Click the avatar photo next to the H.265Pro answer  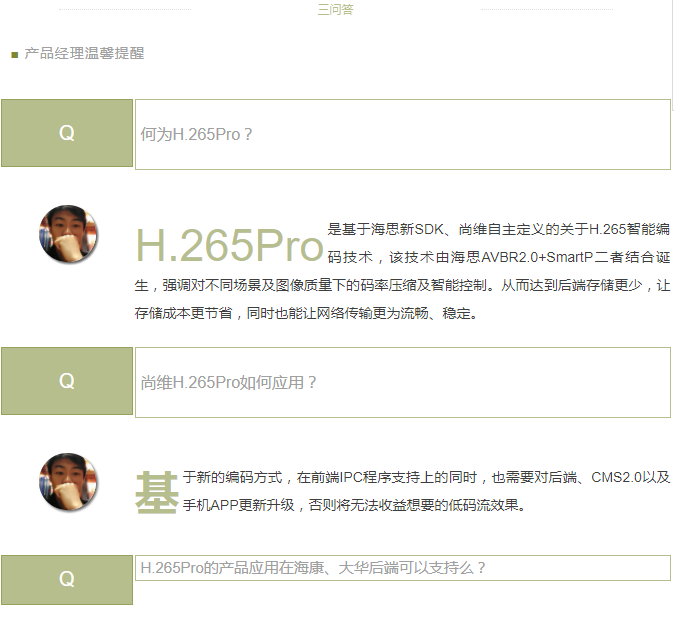point(68,234)
